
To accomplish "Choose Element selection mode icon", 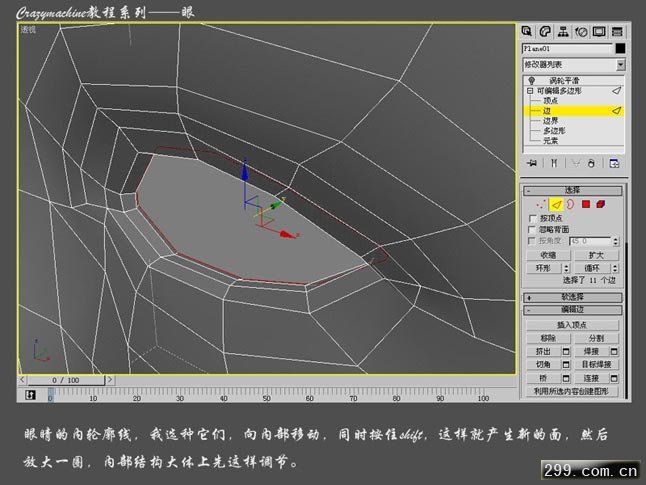I will 601,204.
